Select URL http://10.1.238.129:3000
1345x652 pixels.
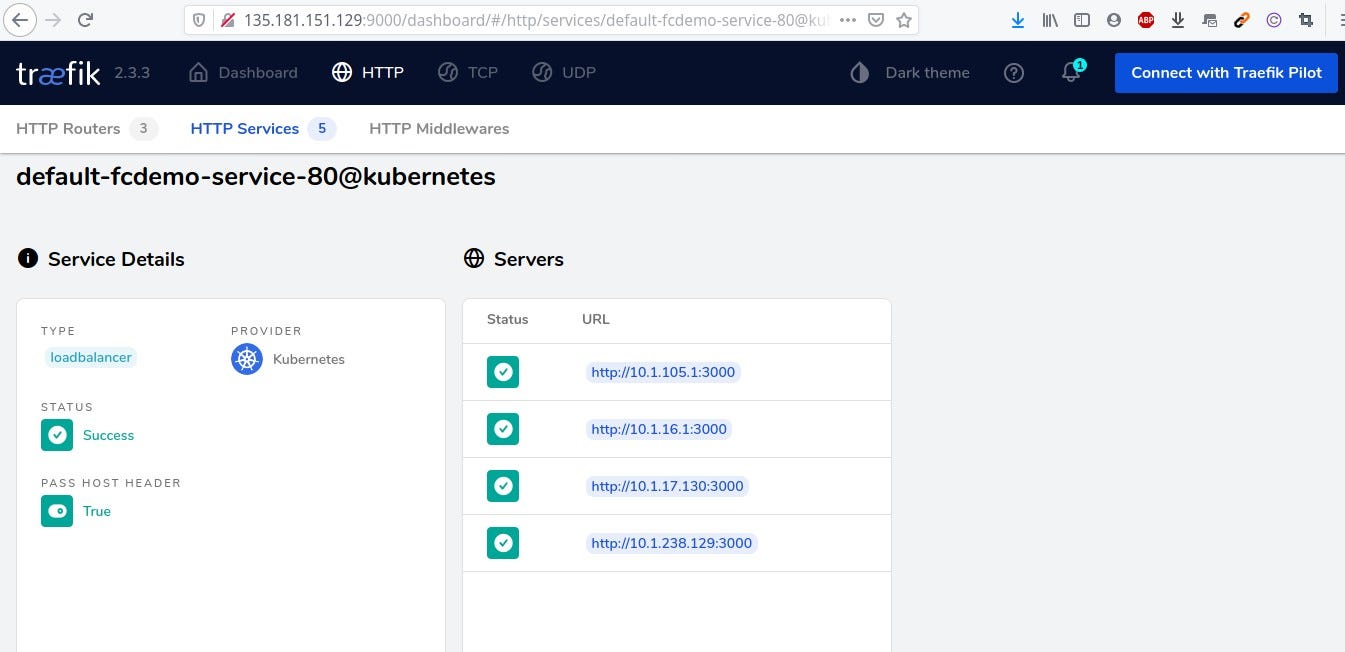pyautogui.click(x=672, y=543)
